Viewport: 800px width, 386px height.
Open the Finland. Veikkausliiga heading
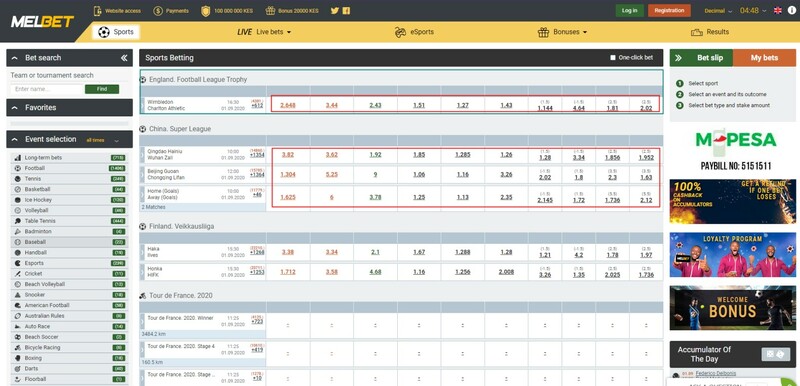[181, 226]
